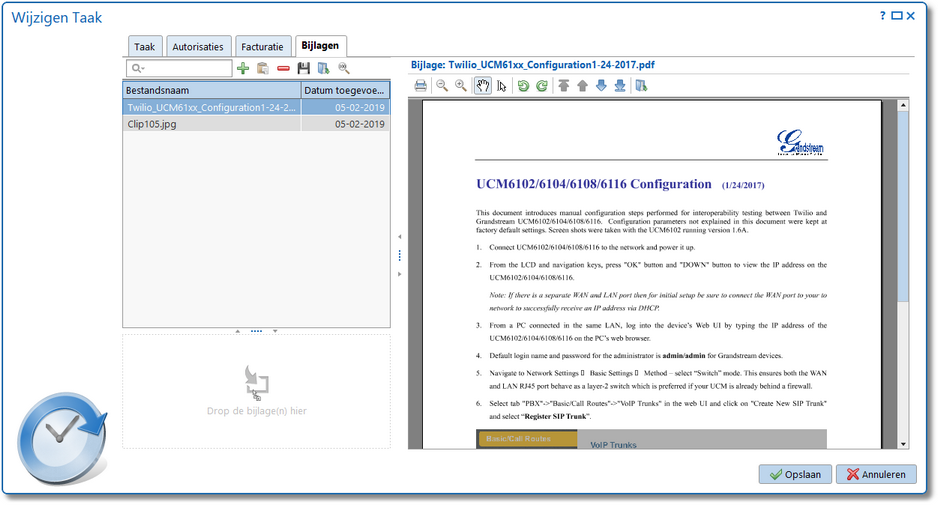Click the 05-02-2019 date for Clip105.jpg
The image size is (938, 505).
[360, 124]
